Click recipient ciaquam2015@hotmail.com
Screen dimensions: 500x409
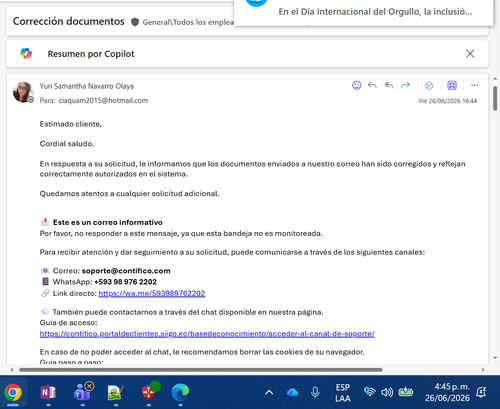coord(103,101)
